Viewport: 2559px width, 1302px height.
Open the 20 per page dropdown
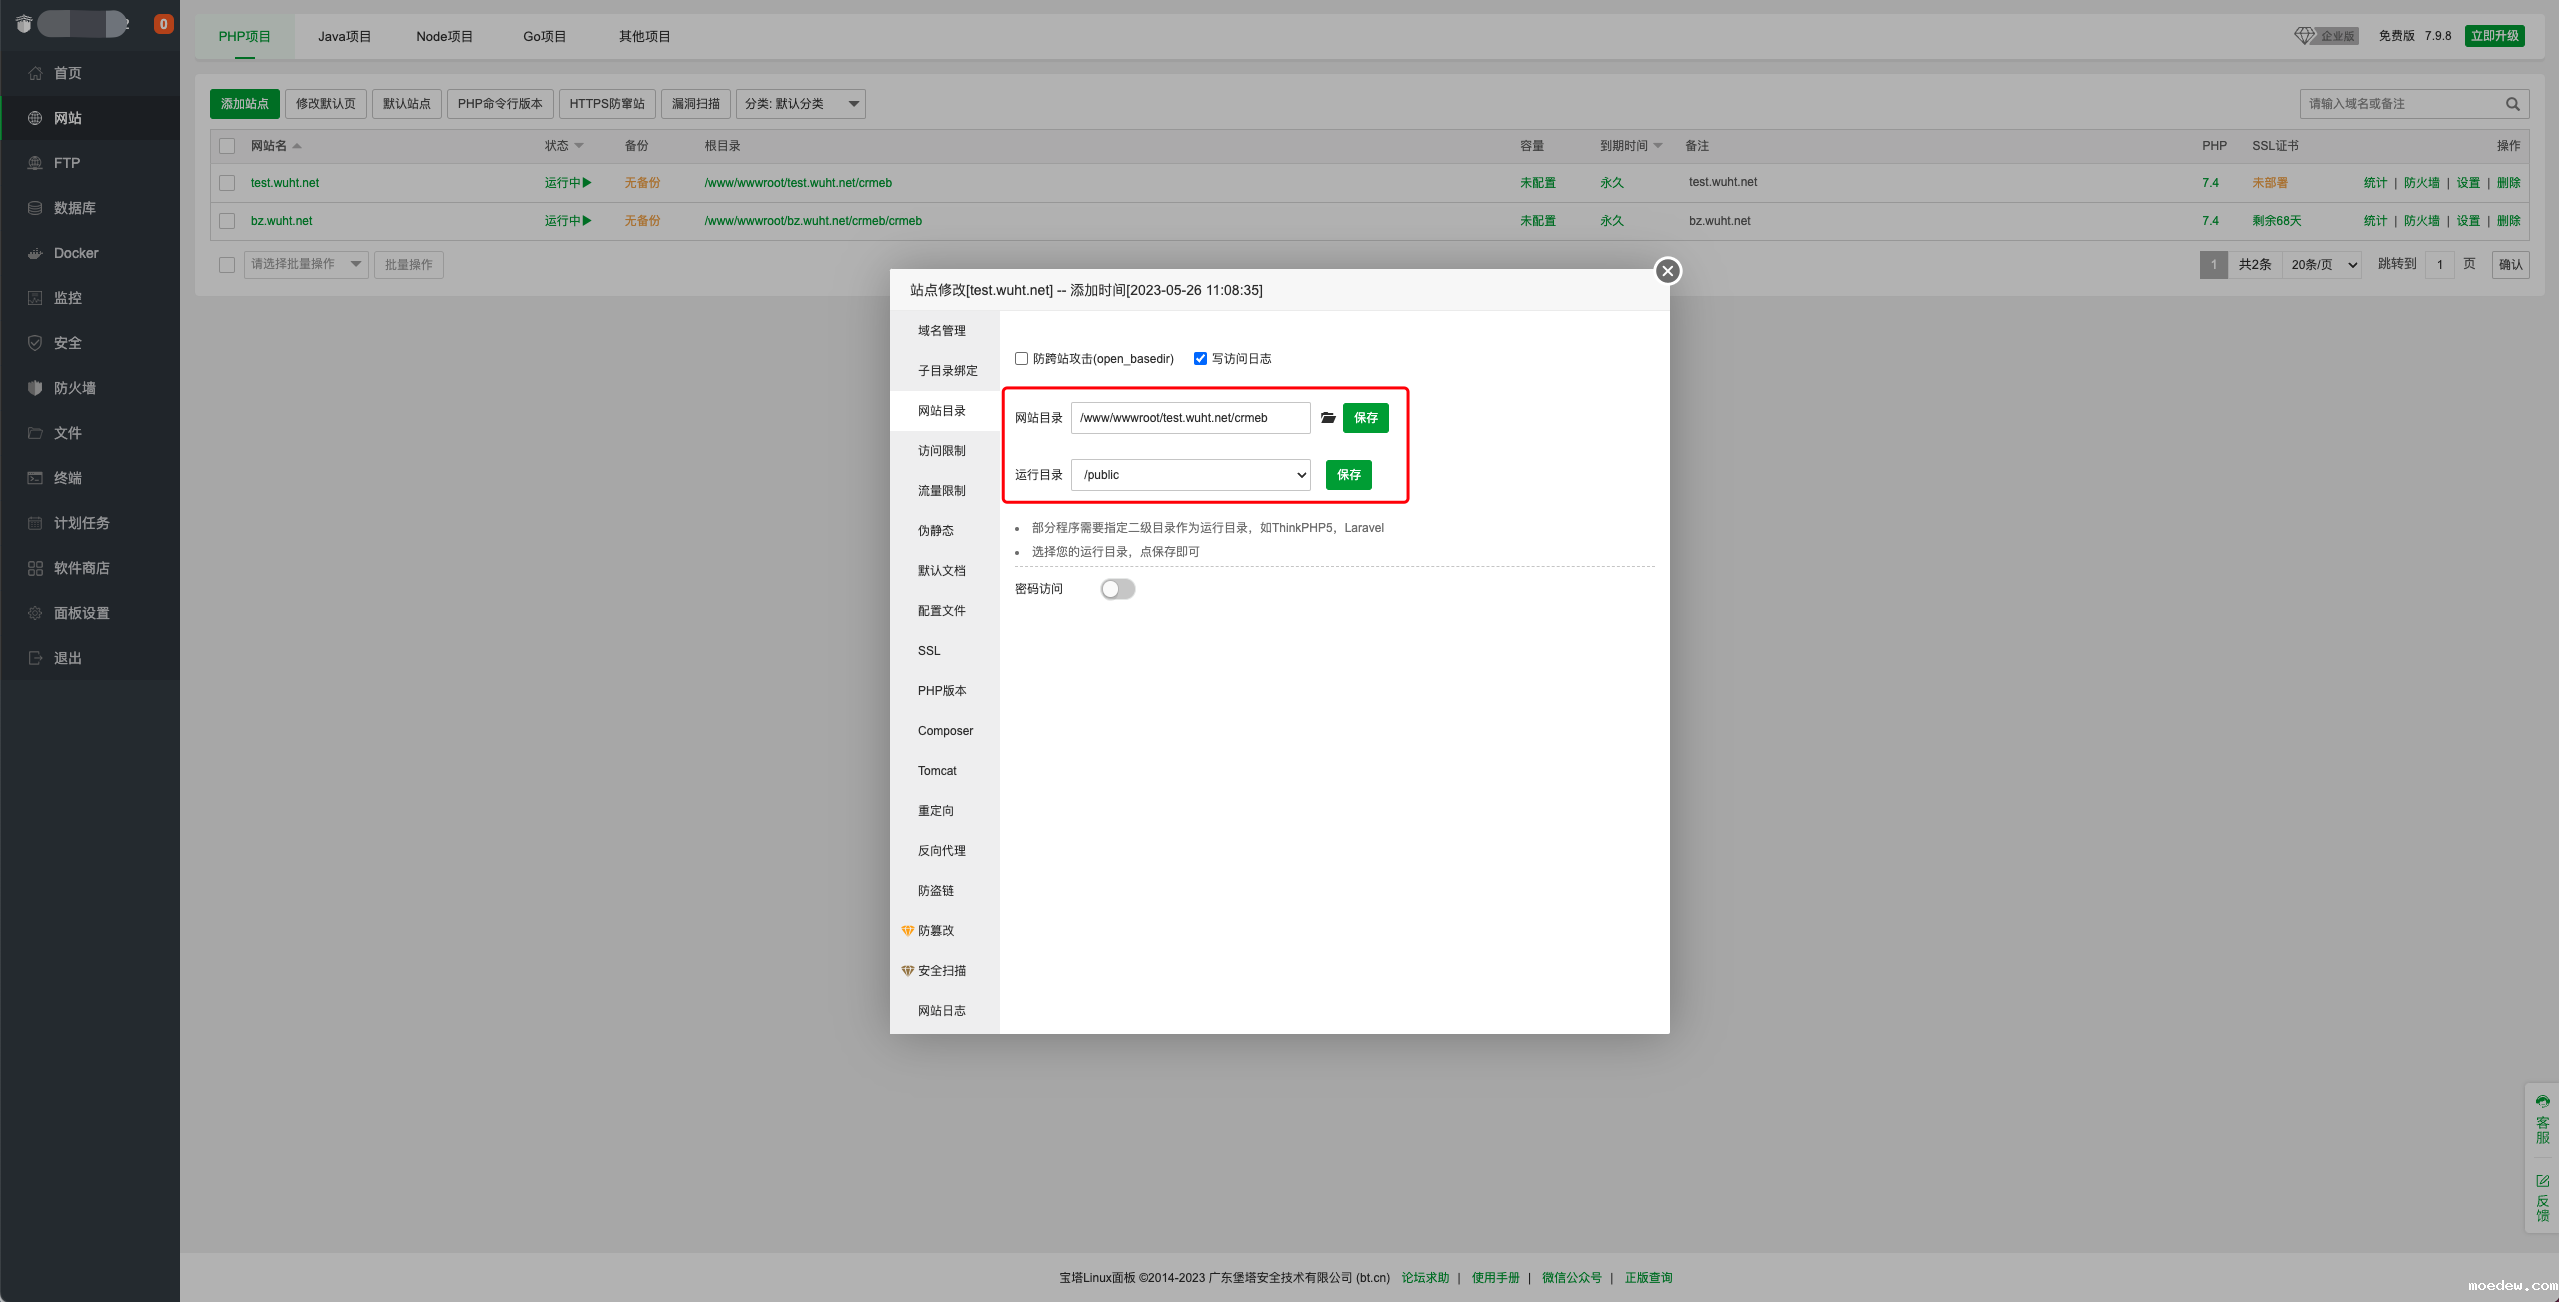(x=2323, y=265)
